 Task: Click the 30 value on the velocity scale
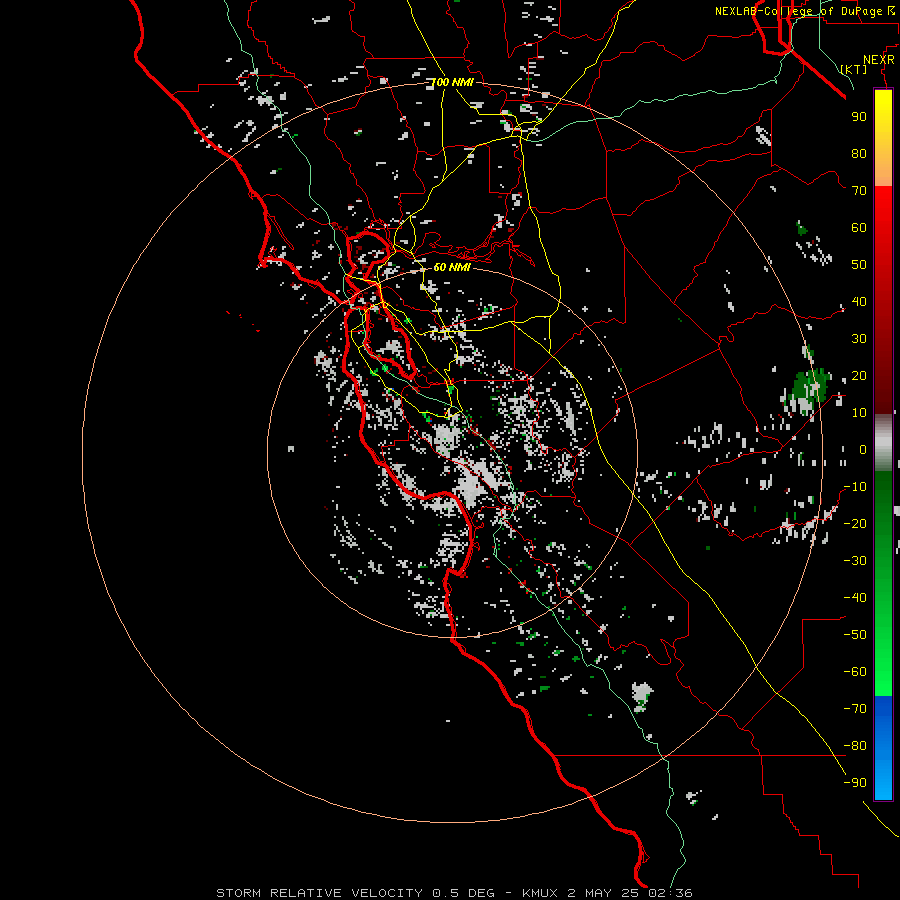click(859, 339)
